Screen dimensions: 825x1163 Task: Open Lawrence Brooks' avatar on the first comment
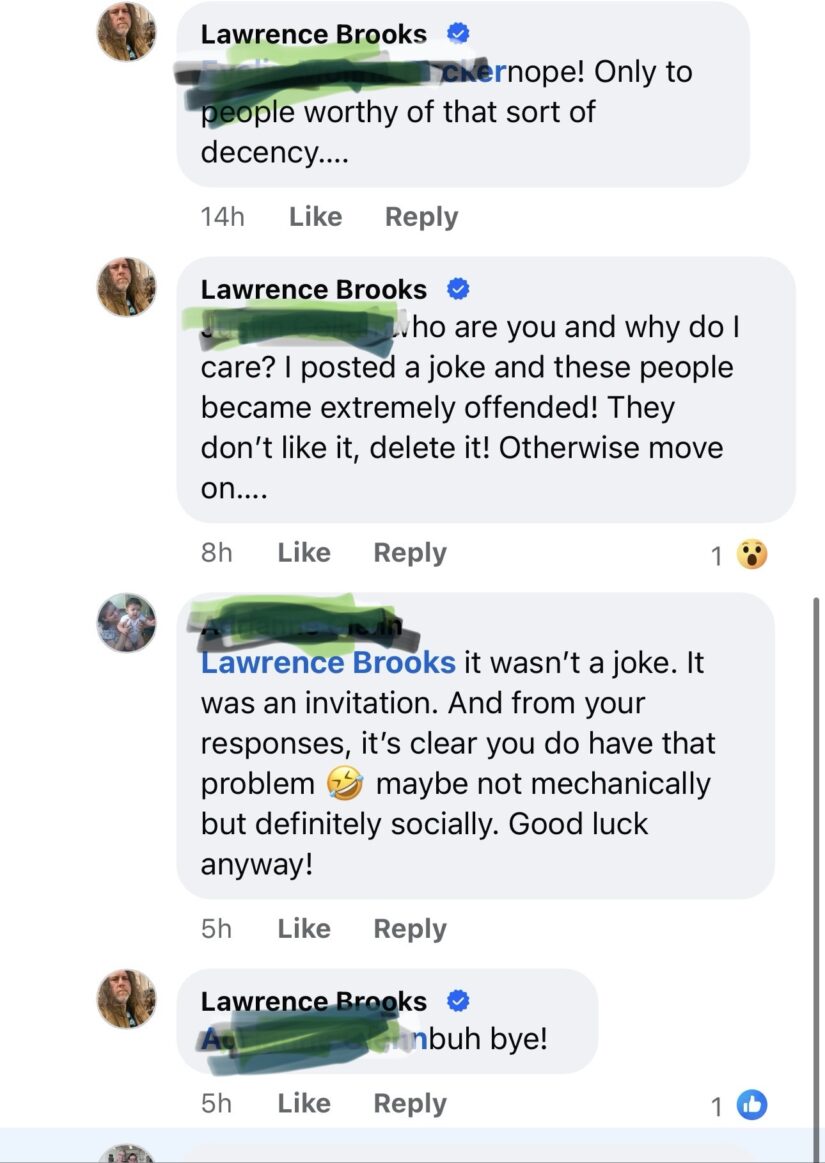(x=127, y=32)
